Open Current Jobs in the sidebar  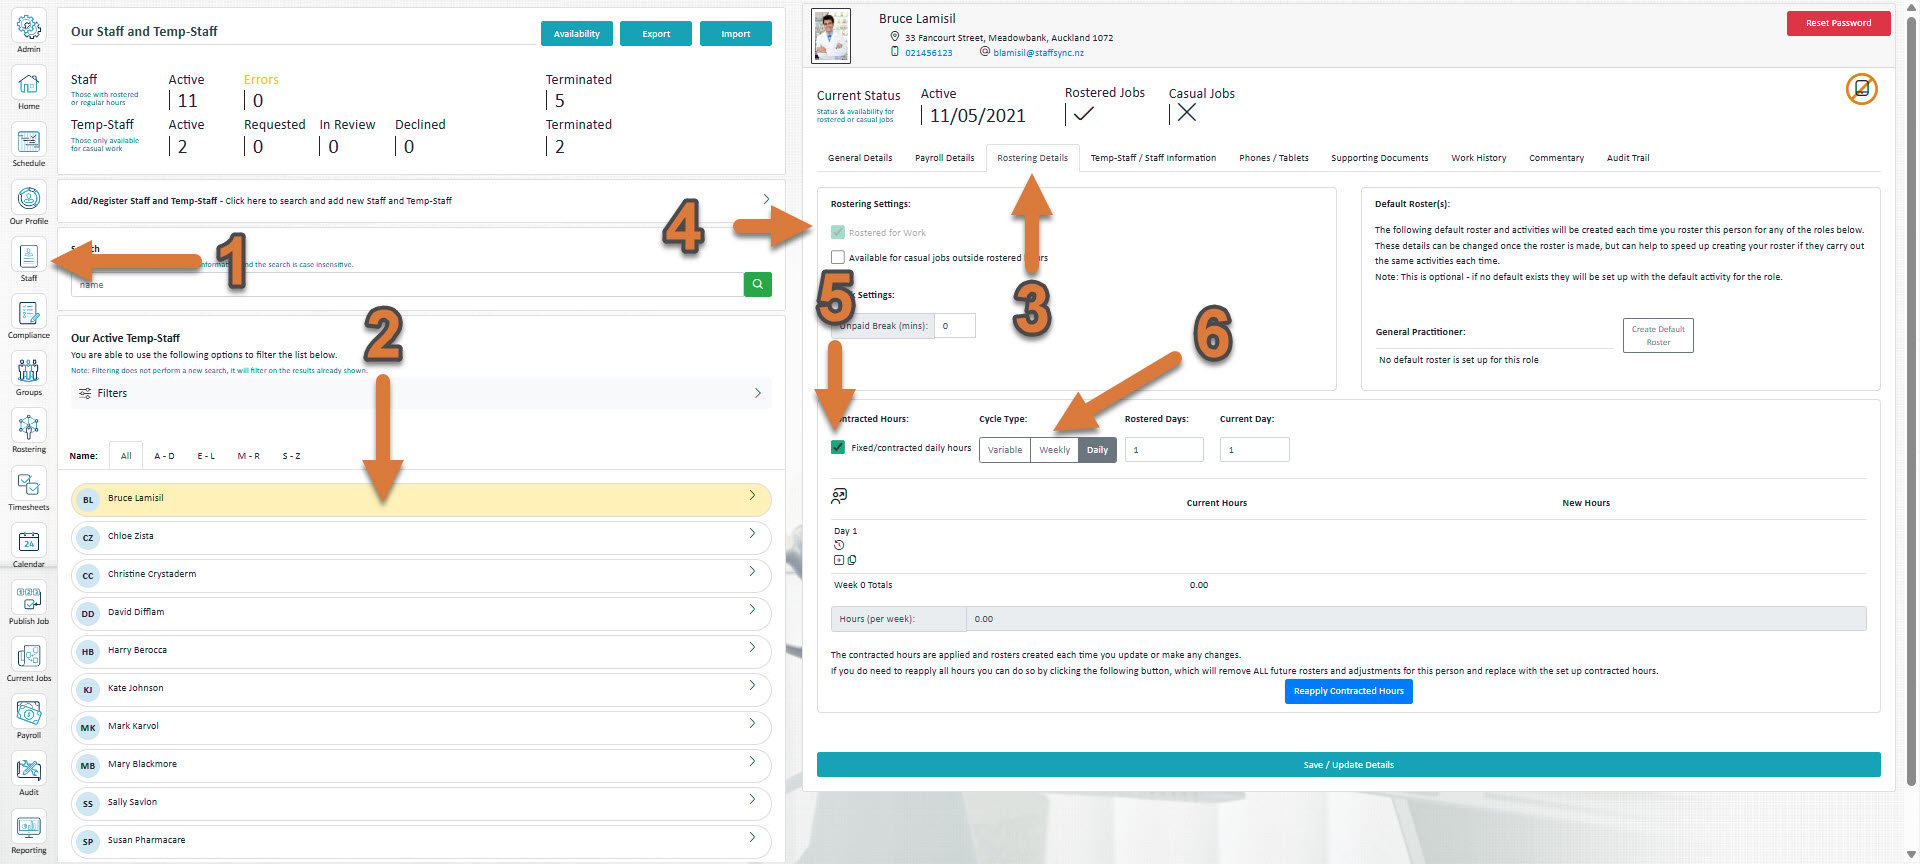29,656
